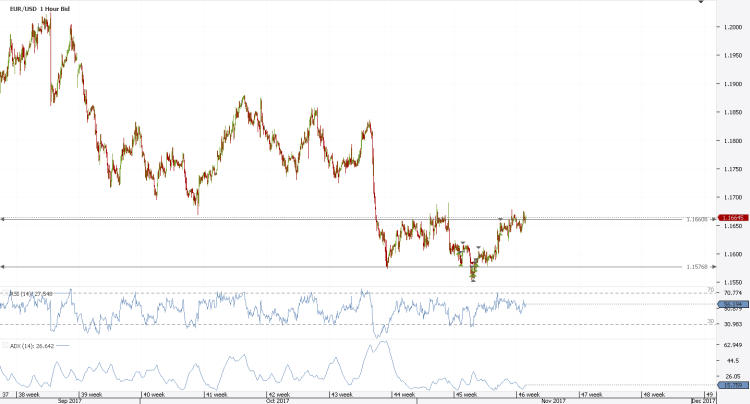Click the 1.1850 price axis label
Viewport: 750px width, 404px height.
click(x=732, y=112)
